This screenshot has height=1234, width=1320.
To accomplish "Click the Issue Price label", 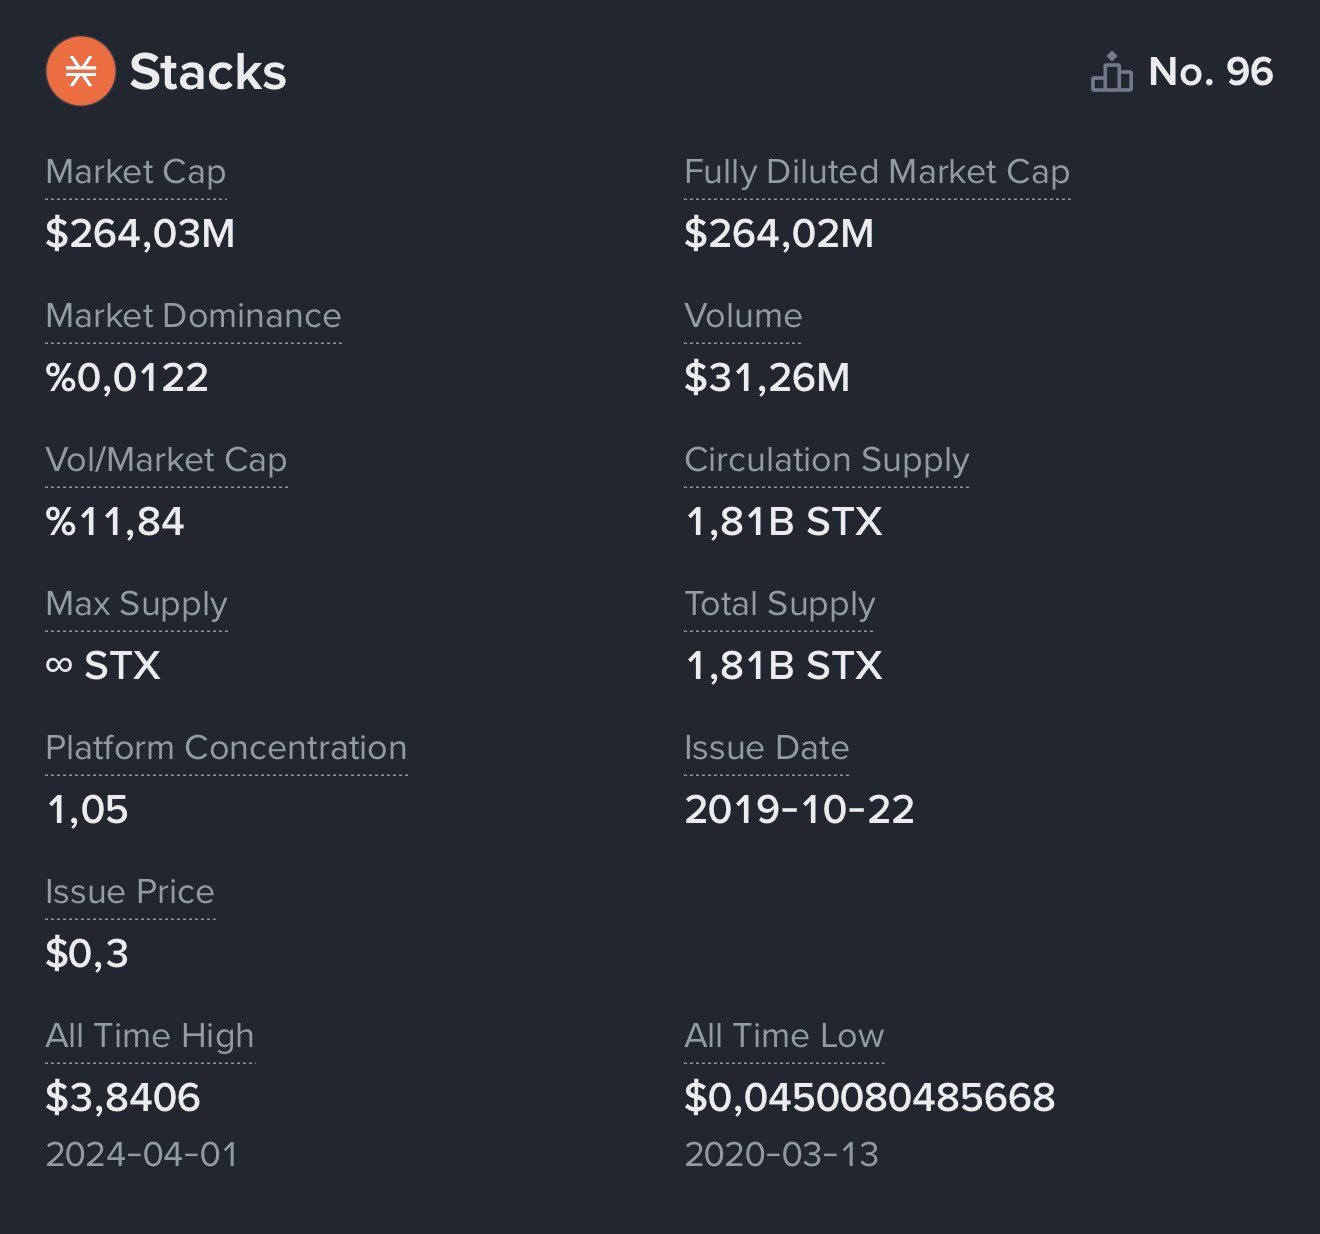I will click(130, 892).
